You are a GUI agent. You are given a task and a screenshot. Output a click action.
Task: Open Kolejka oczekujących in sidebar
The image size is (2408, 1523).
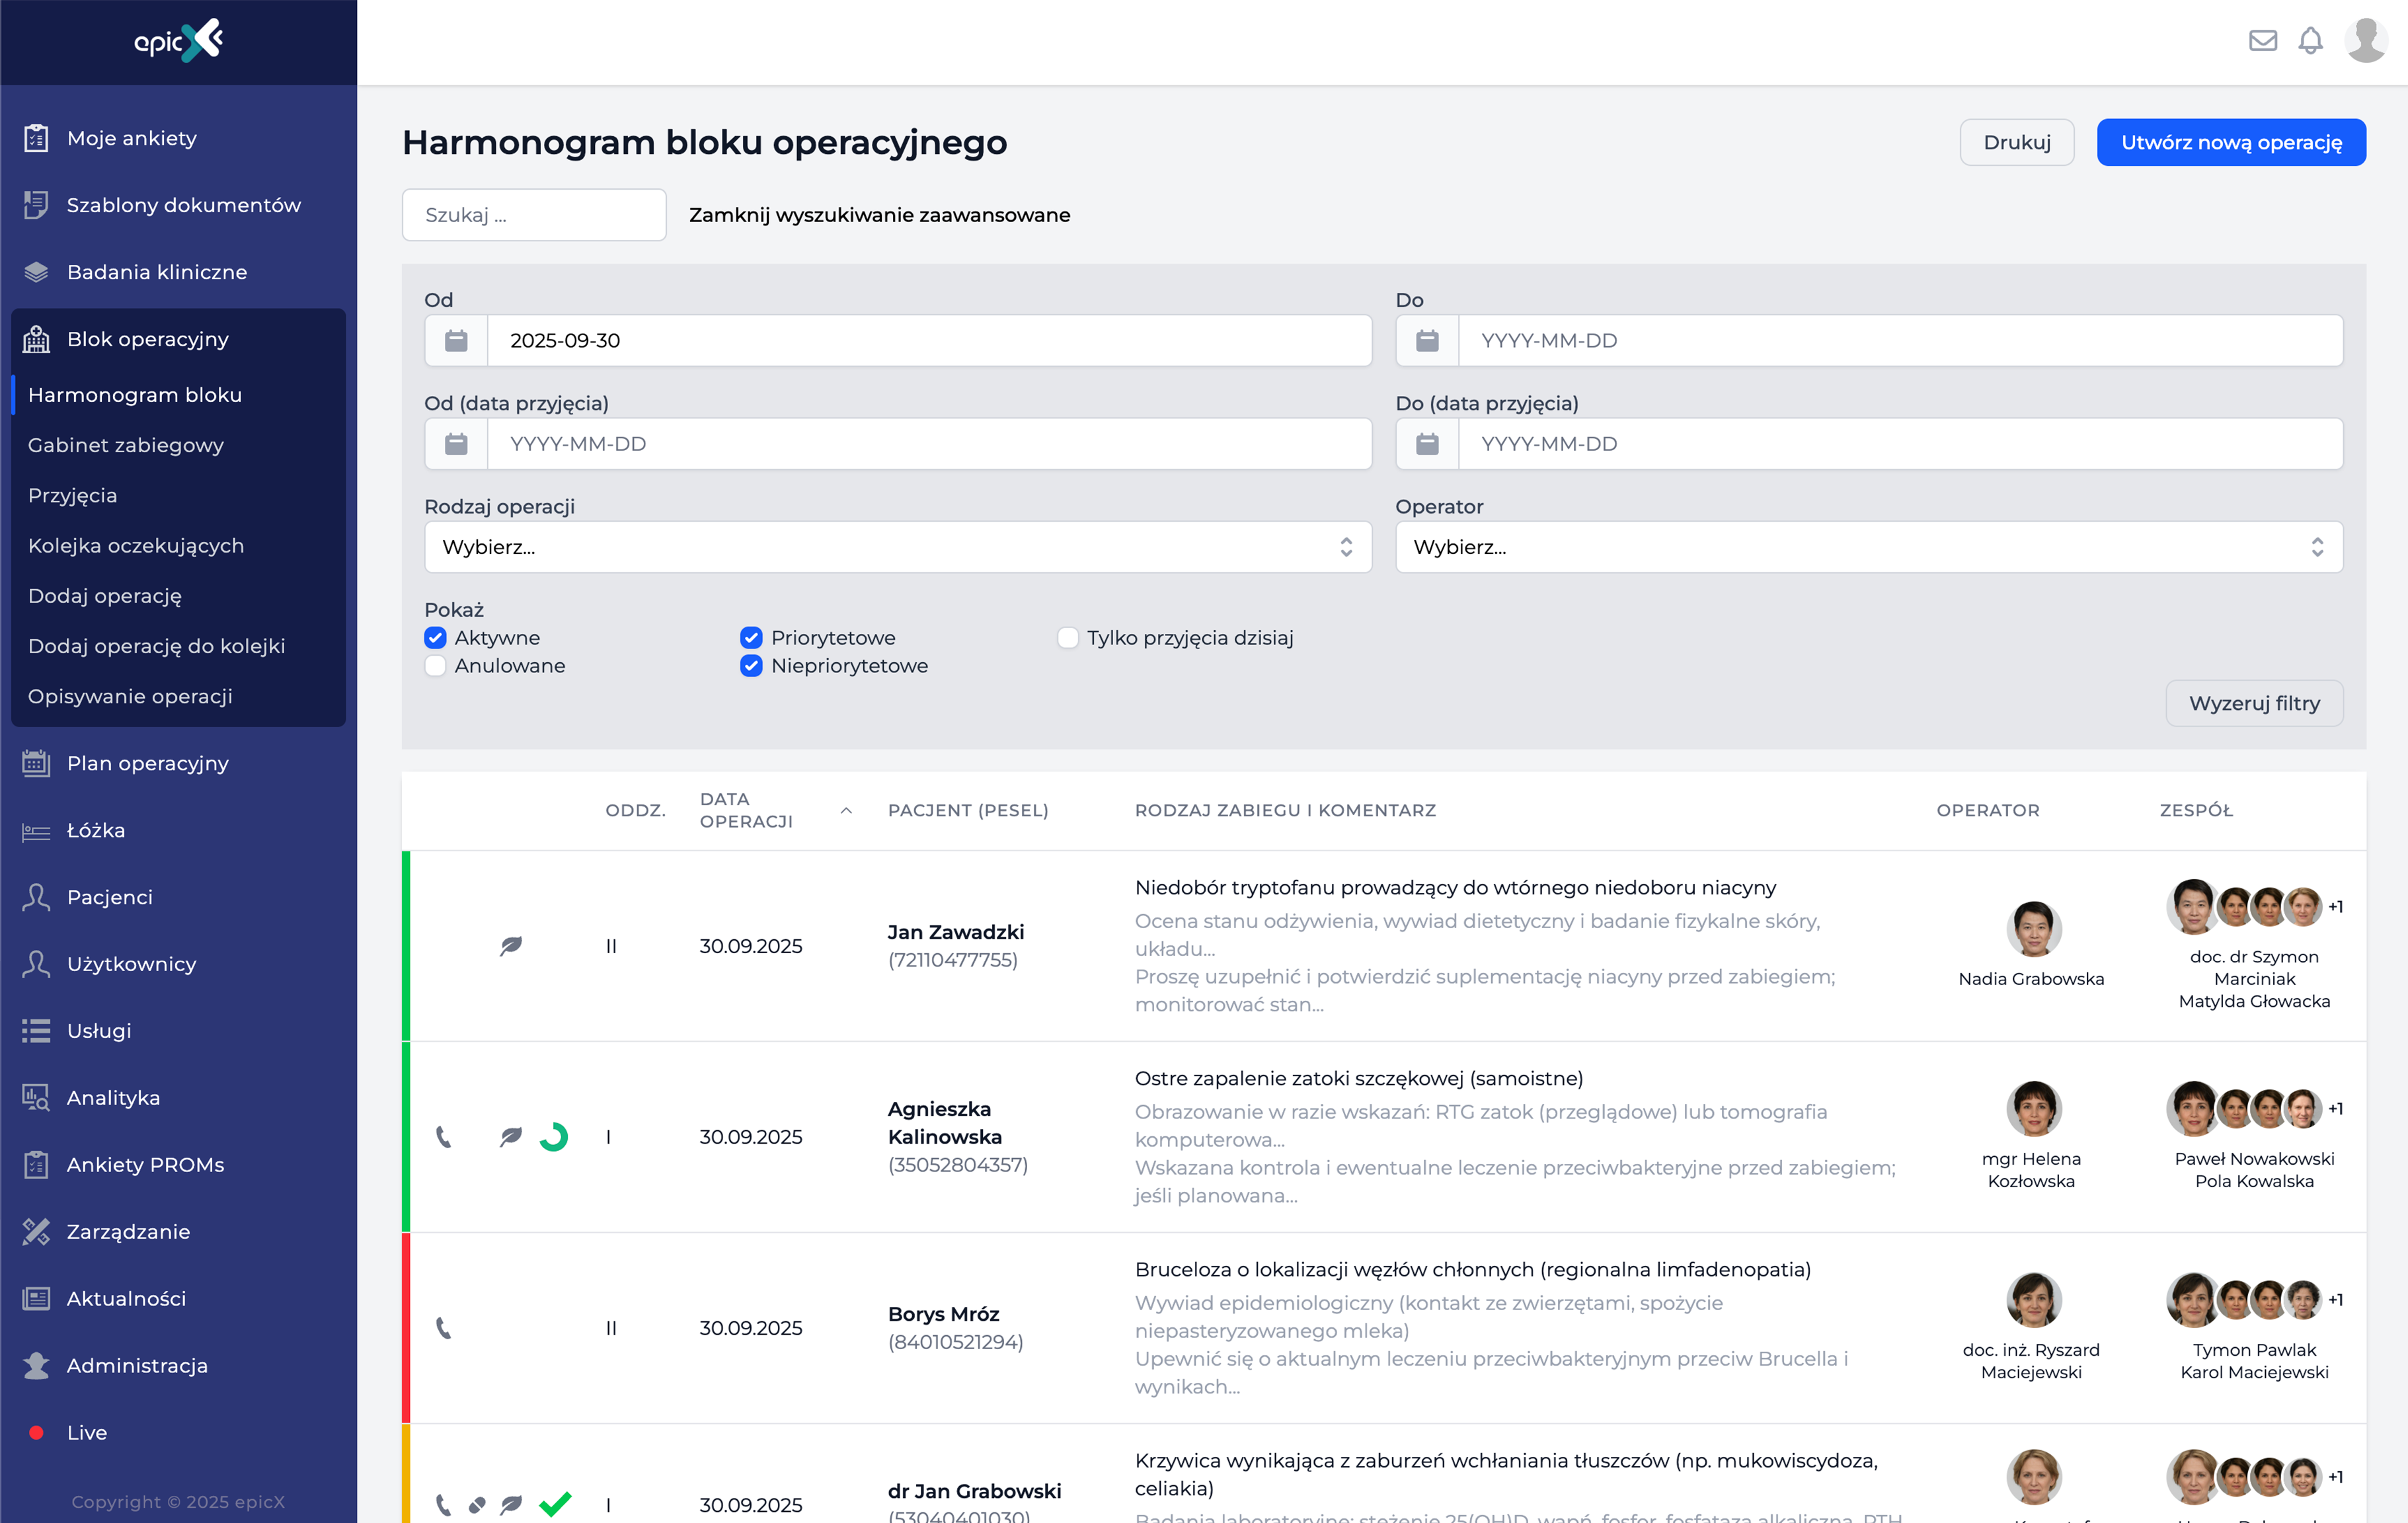[x=136, y=546]
